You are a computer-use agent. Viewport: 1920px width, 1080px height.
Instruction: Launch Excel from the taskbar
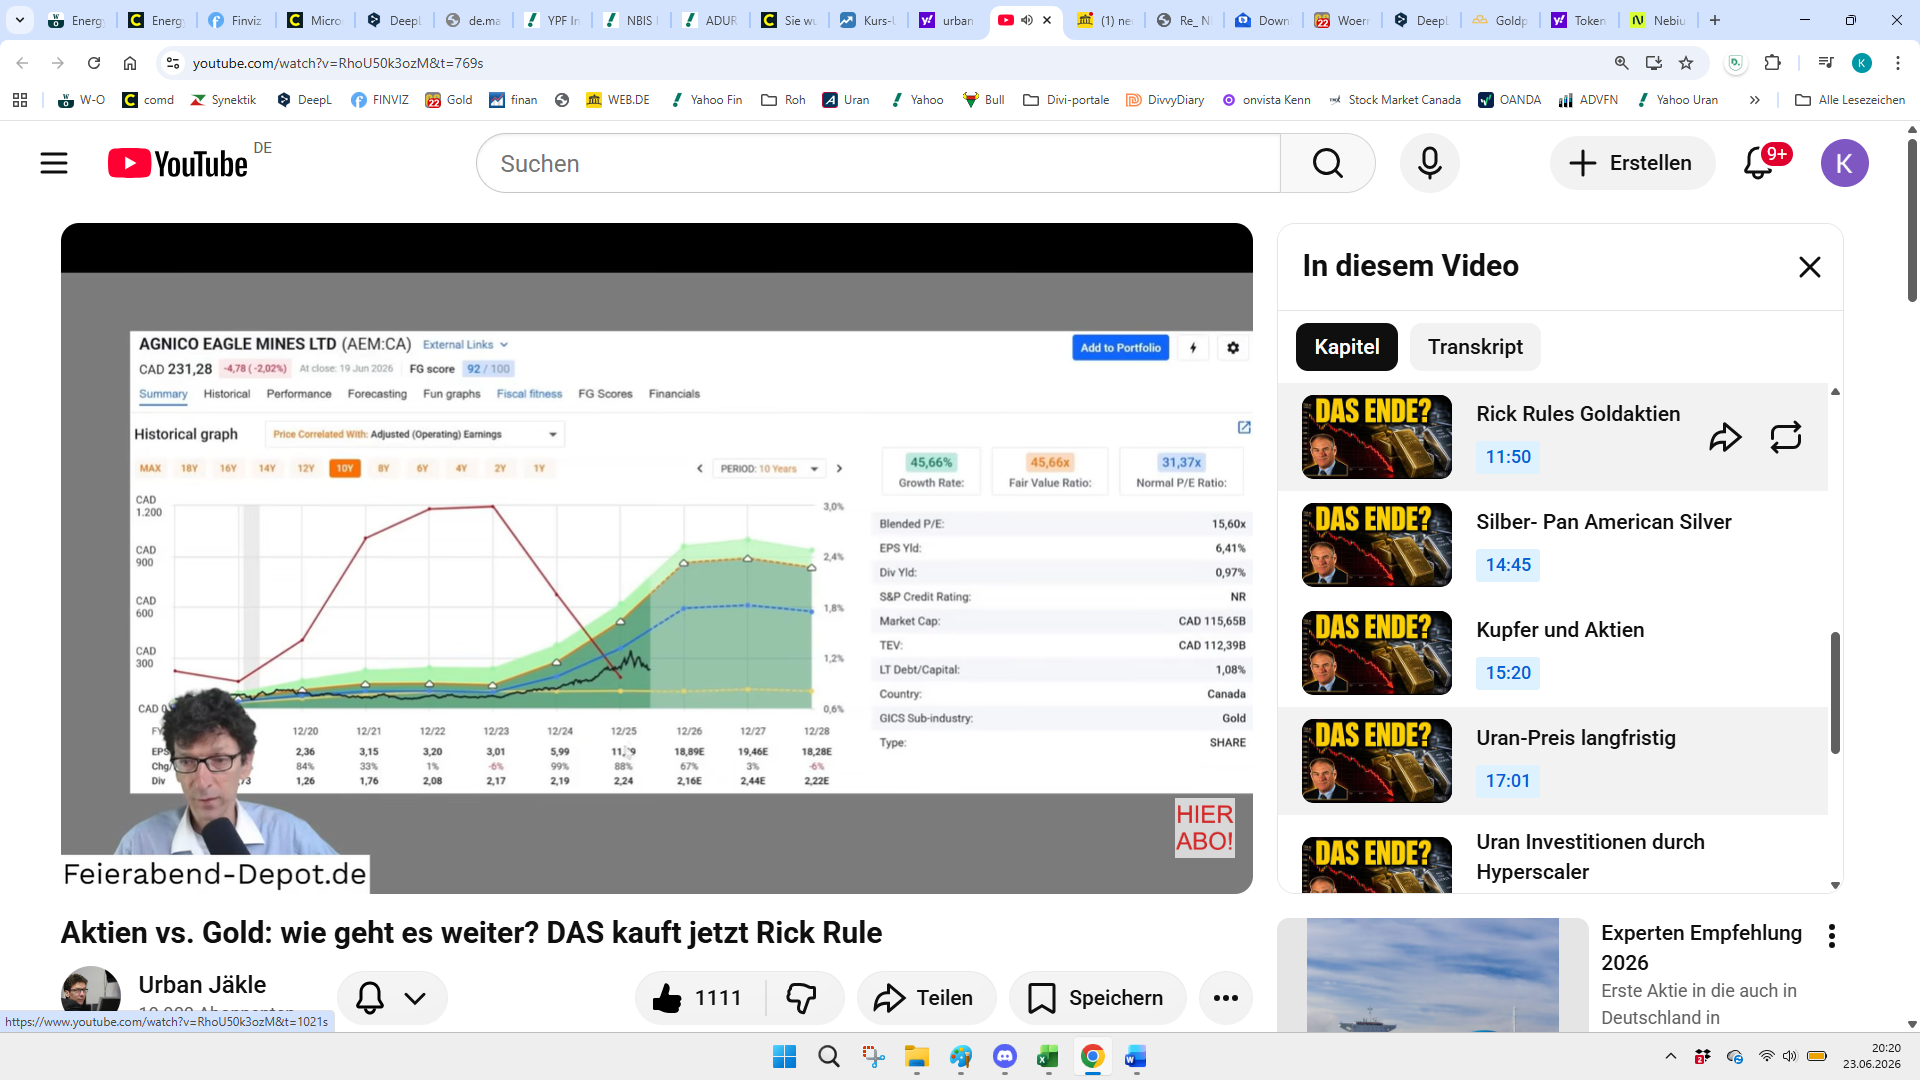click(x=1048, y=1057)
